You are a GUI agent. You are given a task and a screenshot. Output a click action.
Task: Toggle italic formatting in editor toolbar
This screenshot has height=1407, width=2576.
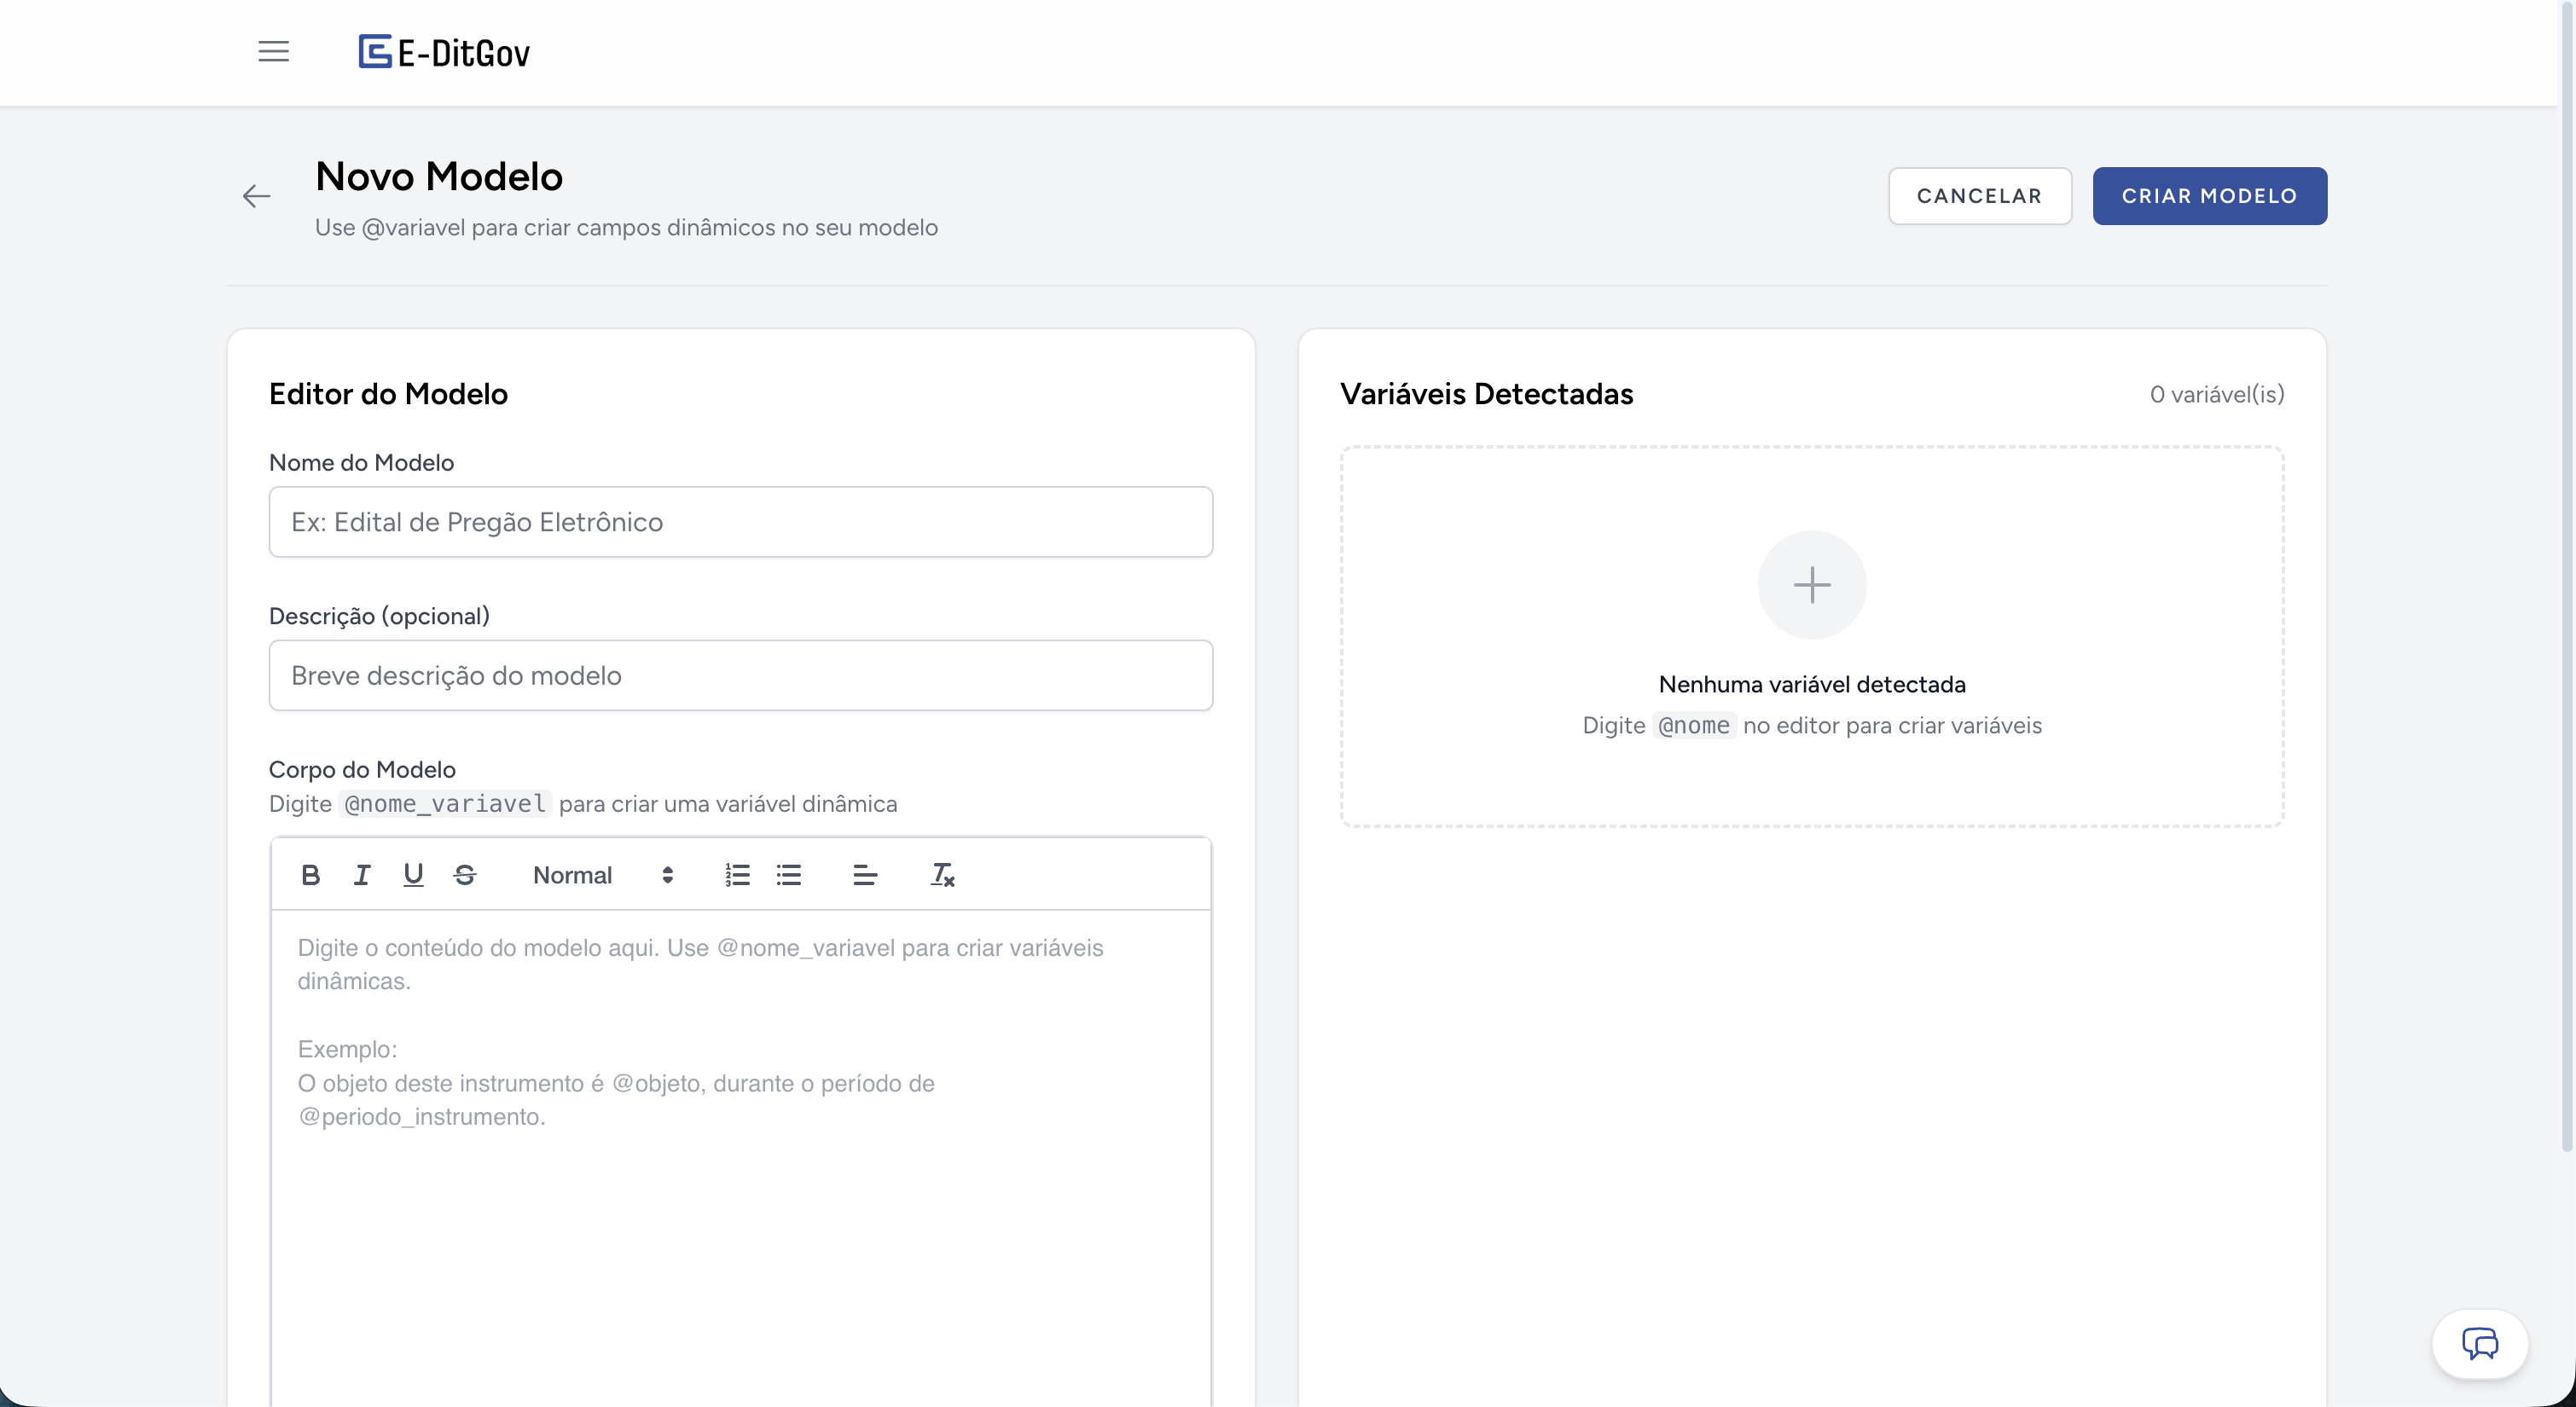pyautogui.click(x=362, y=875)
